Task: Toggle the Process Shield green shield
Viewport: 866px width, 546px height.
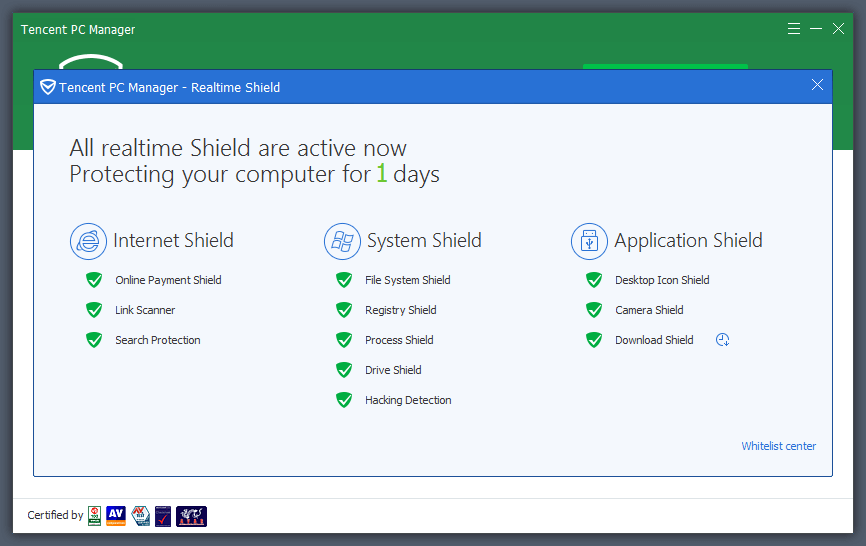Action: [344, 340]
